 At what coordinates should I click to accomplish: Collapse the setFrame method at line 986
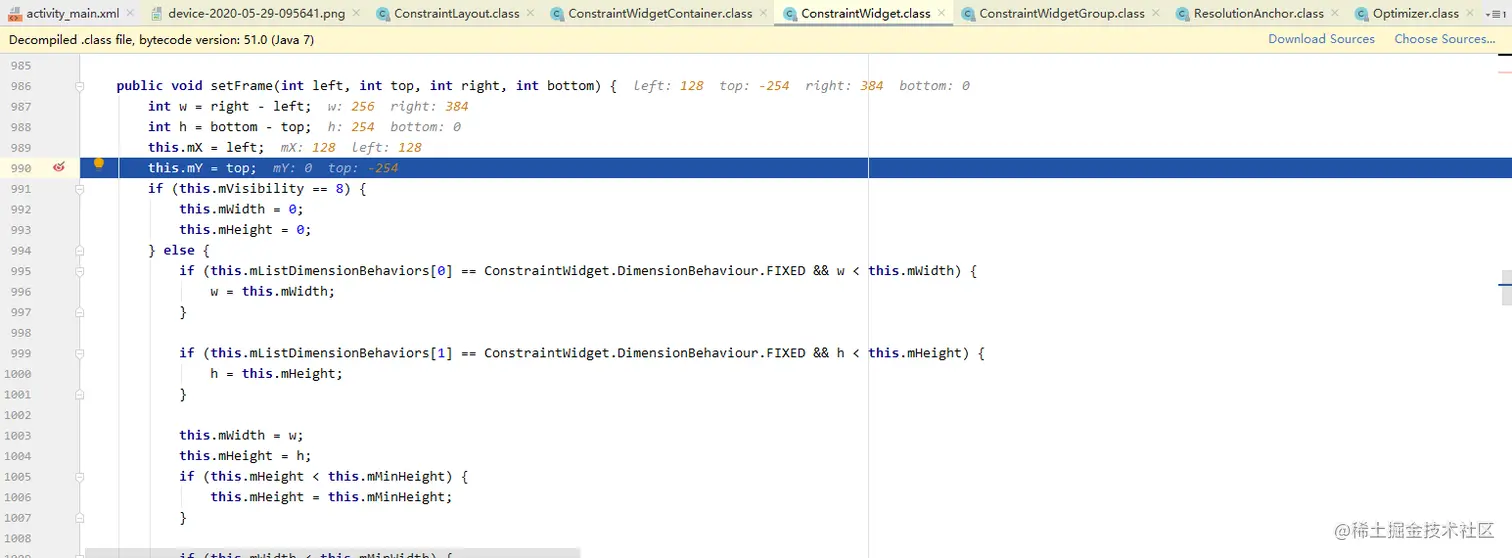pyautogui.click(x=80, y=86)
